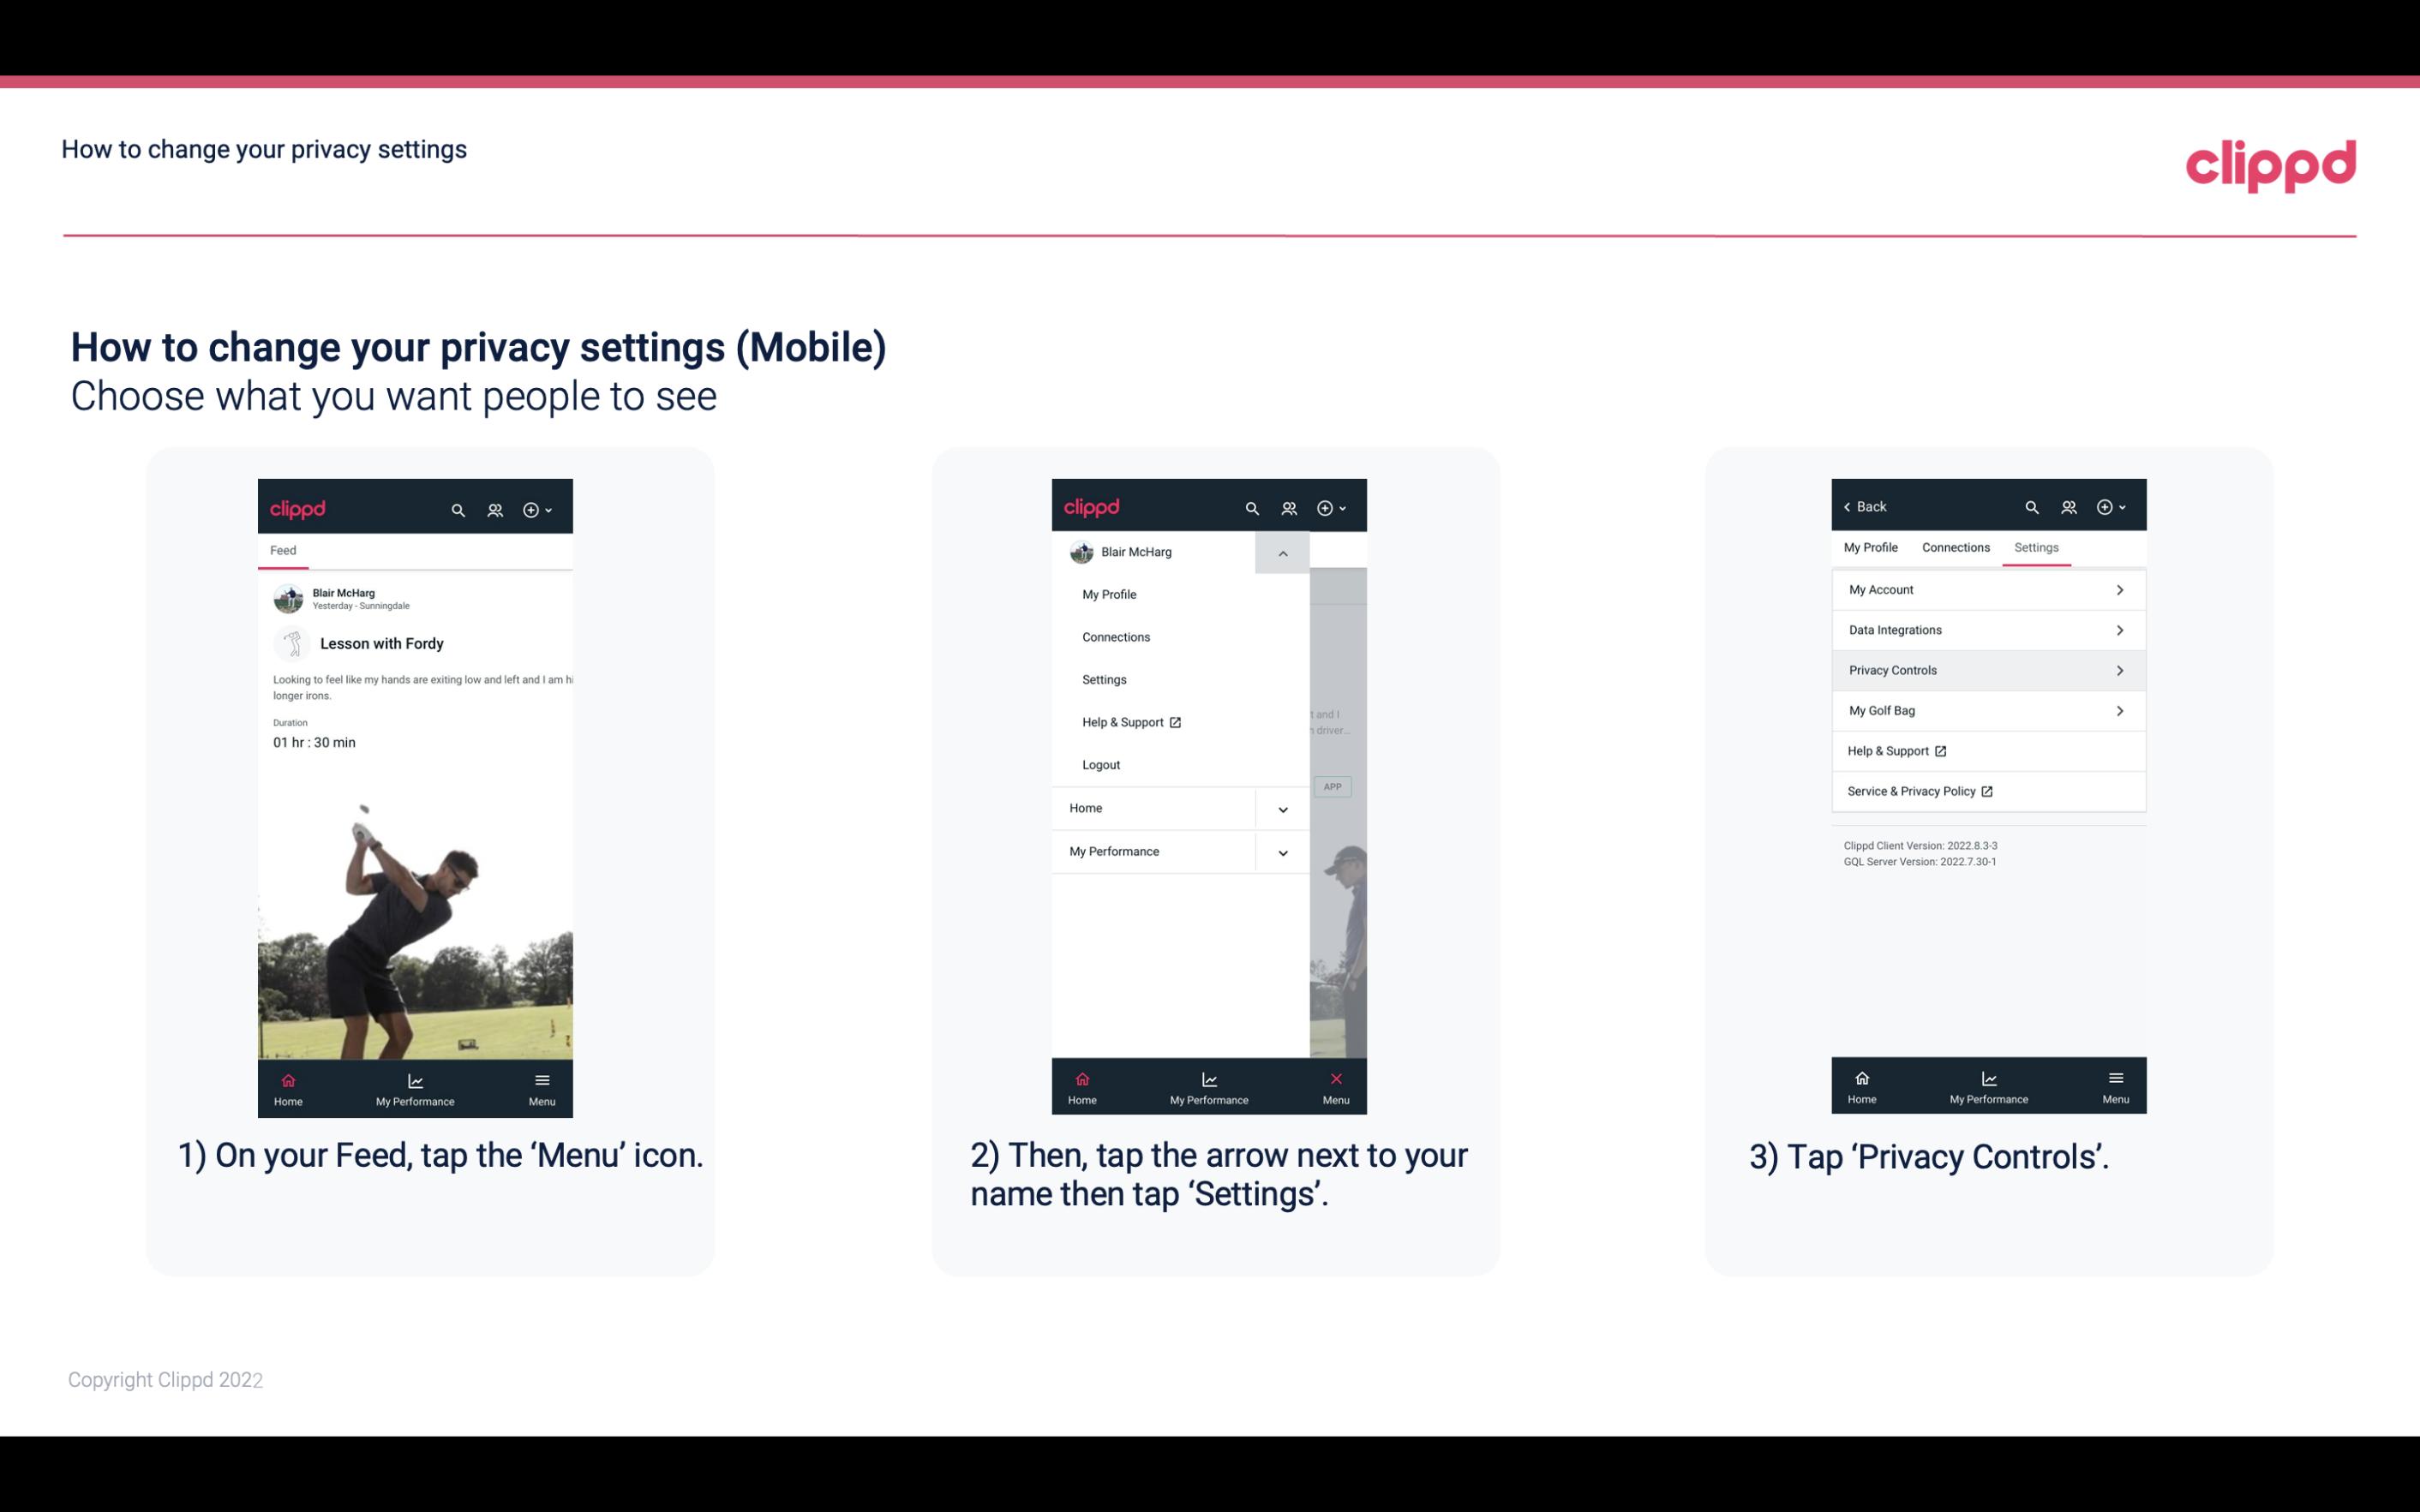Tap the clippd logo icon on feed
The image size is (2420, 1512).
pyautogui.click(x=300, y=507)
